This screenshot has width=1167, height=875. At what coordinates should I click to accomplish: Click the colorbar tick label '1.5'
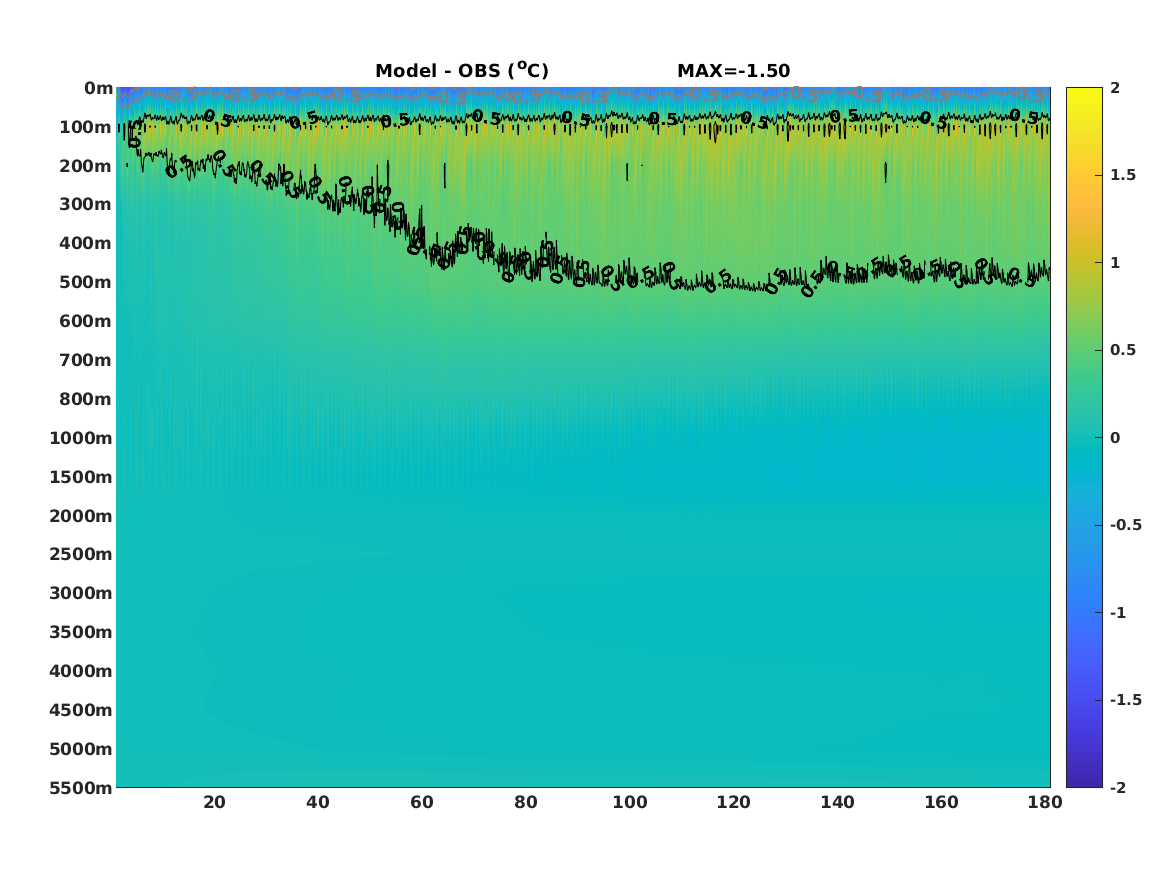[x=1123, y=175]
